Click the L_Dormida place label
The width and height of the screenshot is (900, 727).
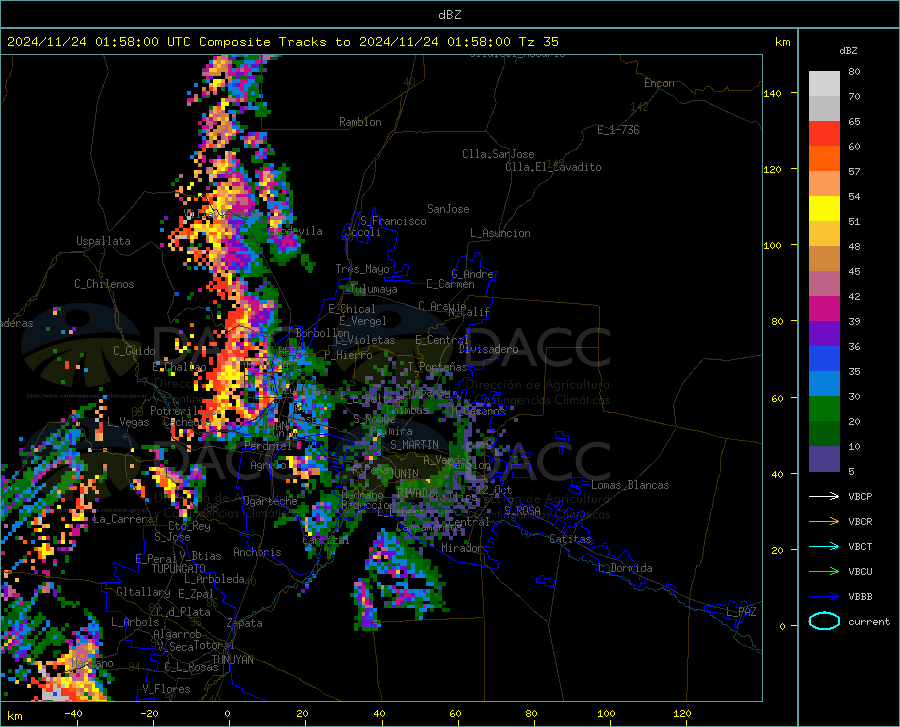624,568
